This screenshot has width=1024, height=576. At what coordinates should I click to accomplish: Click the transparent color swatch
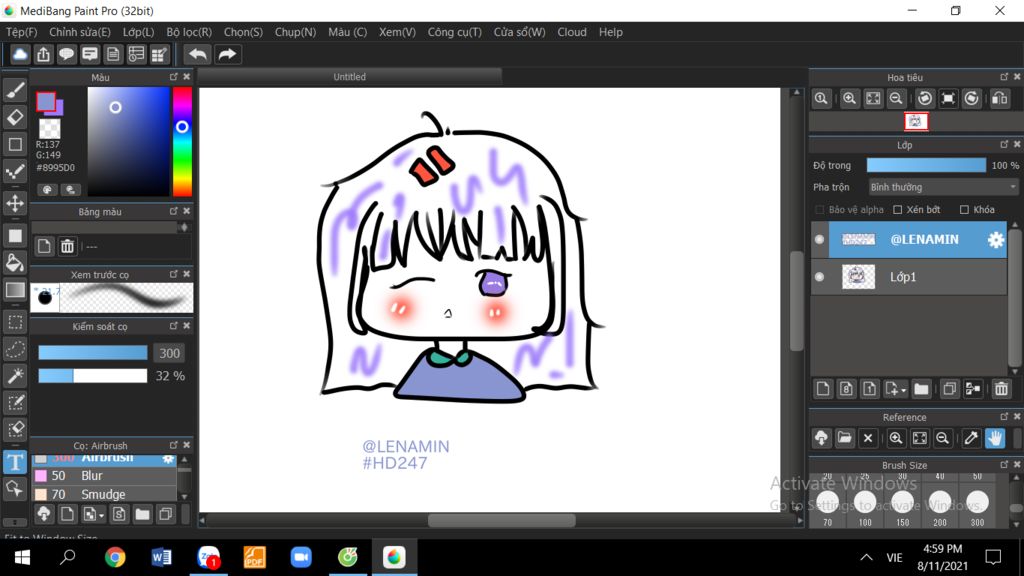(x=49, y=128)
